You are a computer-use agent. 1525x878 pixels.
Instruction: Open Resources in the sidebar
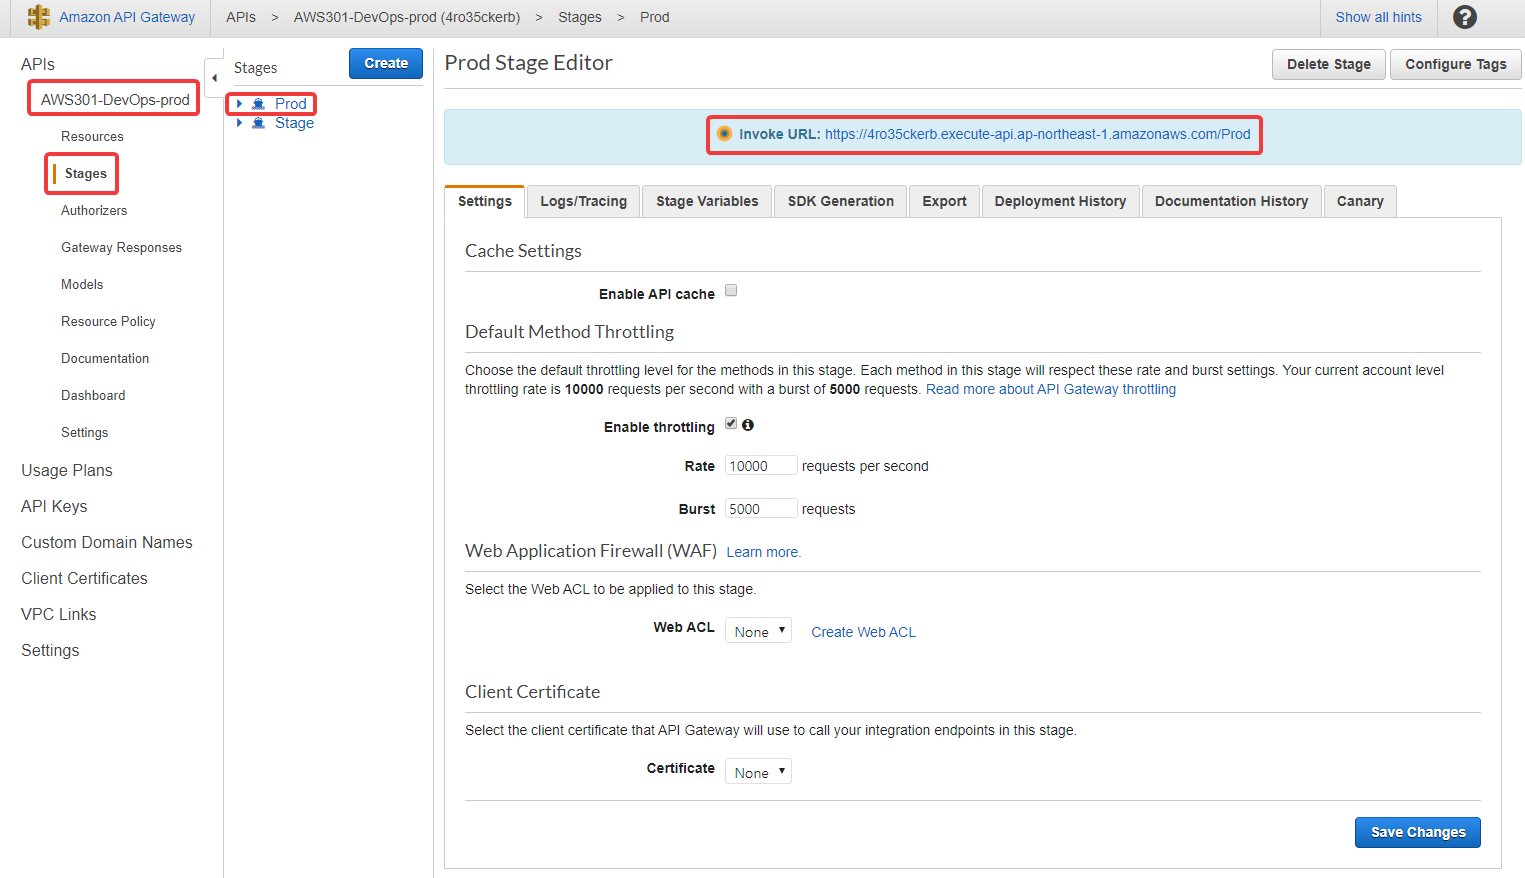(x=92, y=136)
